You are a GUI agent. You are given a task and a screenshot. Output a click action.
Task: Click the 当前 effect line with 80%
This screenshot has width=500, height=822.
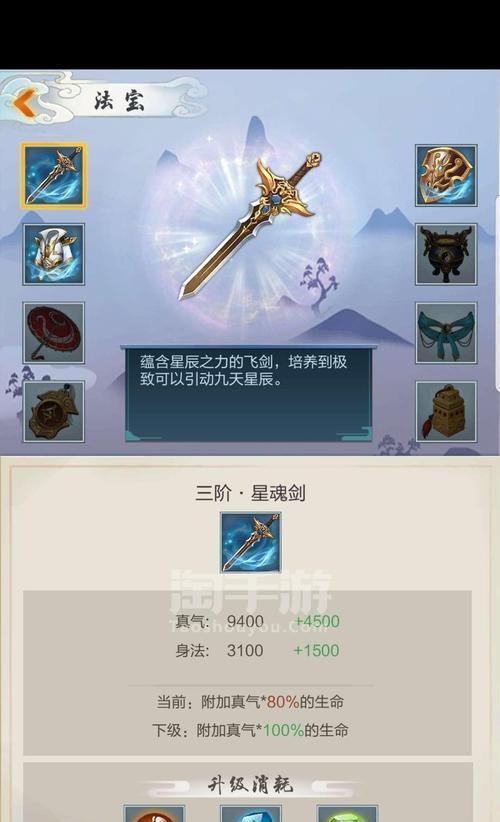(250, 702)
